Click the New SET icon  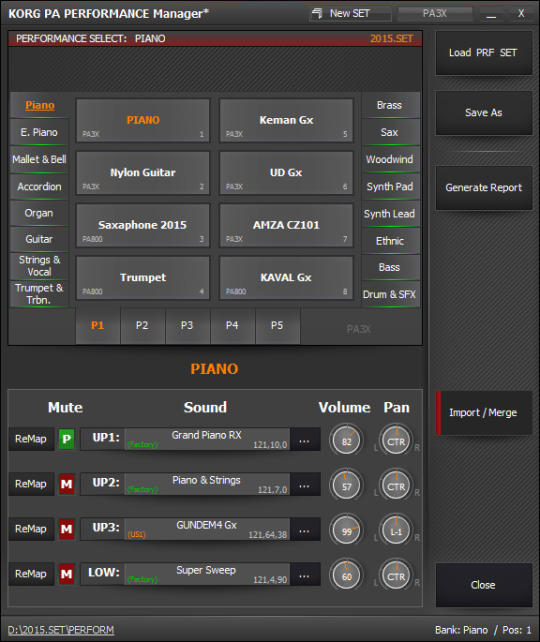316,14
